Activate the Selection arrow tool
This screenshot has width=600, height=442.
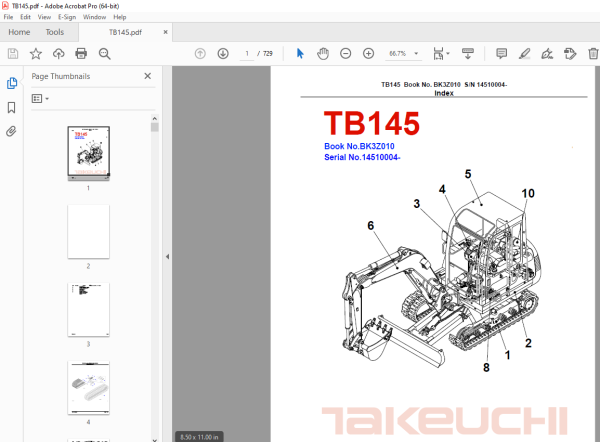300,54
